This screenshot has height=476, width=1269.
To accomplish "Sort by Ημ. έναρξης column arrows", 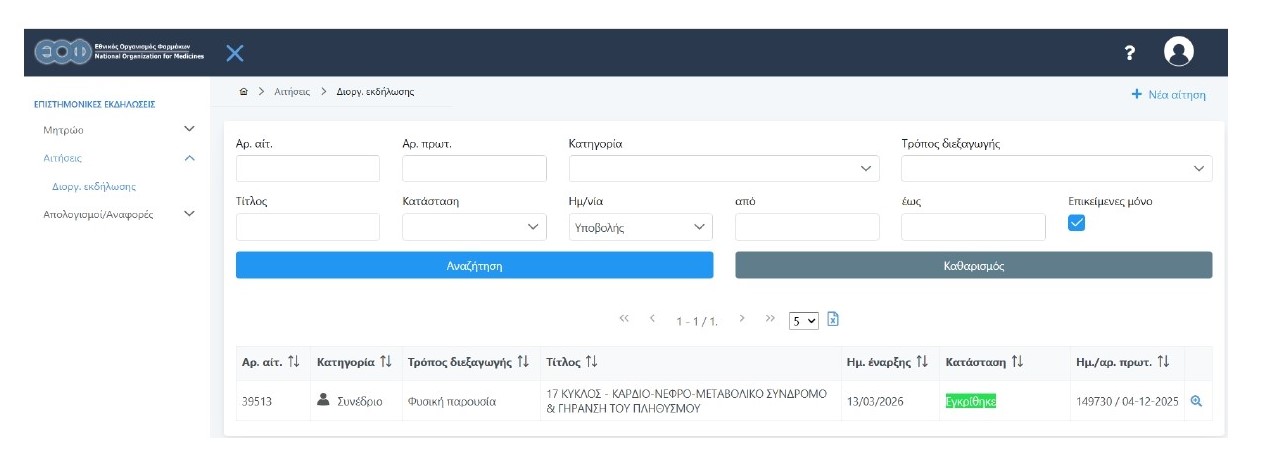I will (922, 362).
